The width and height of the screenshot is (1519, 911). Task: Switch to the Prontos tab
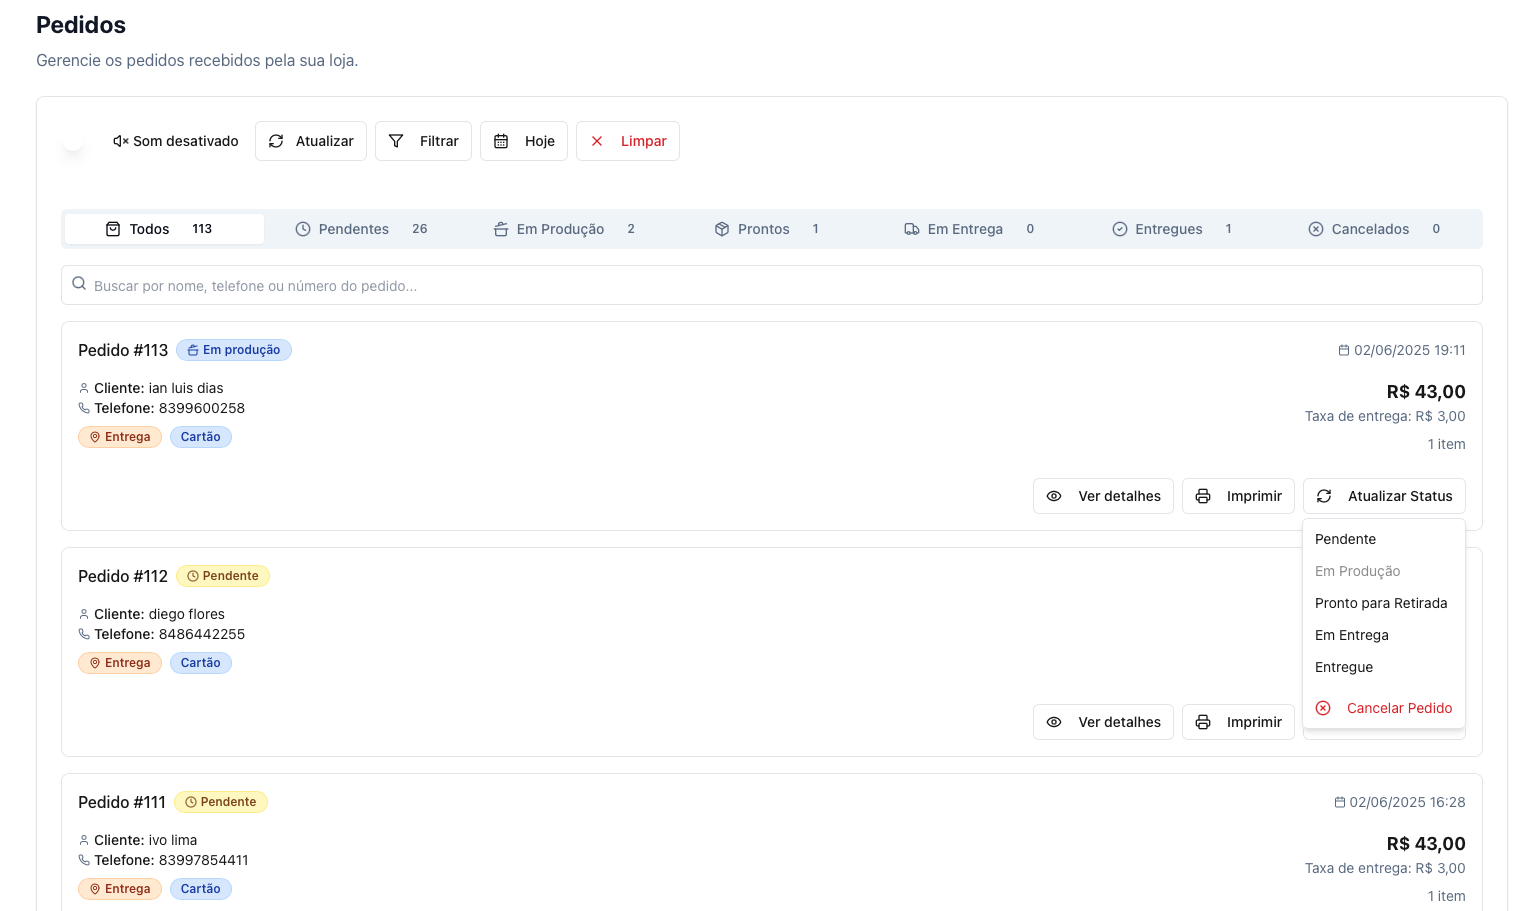767,229
